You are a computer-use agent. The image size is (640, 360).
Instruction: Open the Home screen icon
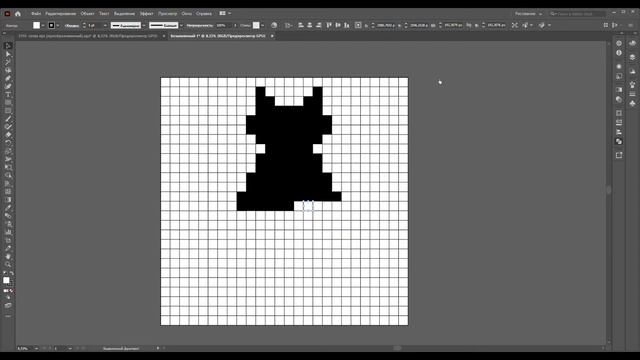pos(18,13)
